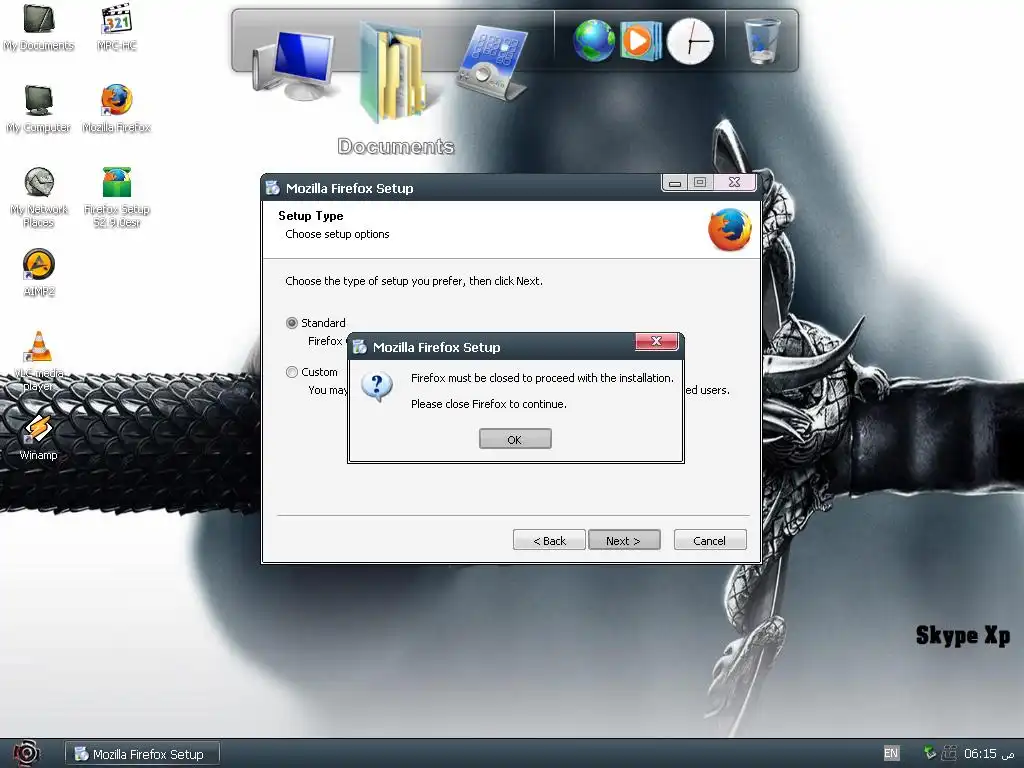Click 'Firefox must be closed to proceed' message

[542, 378]
